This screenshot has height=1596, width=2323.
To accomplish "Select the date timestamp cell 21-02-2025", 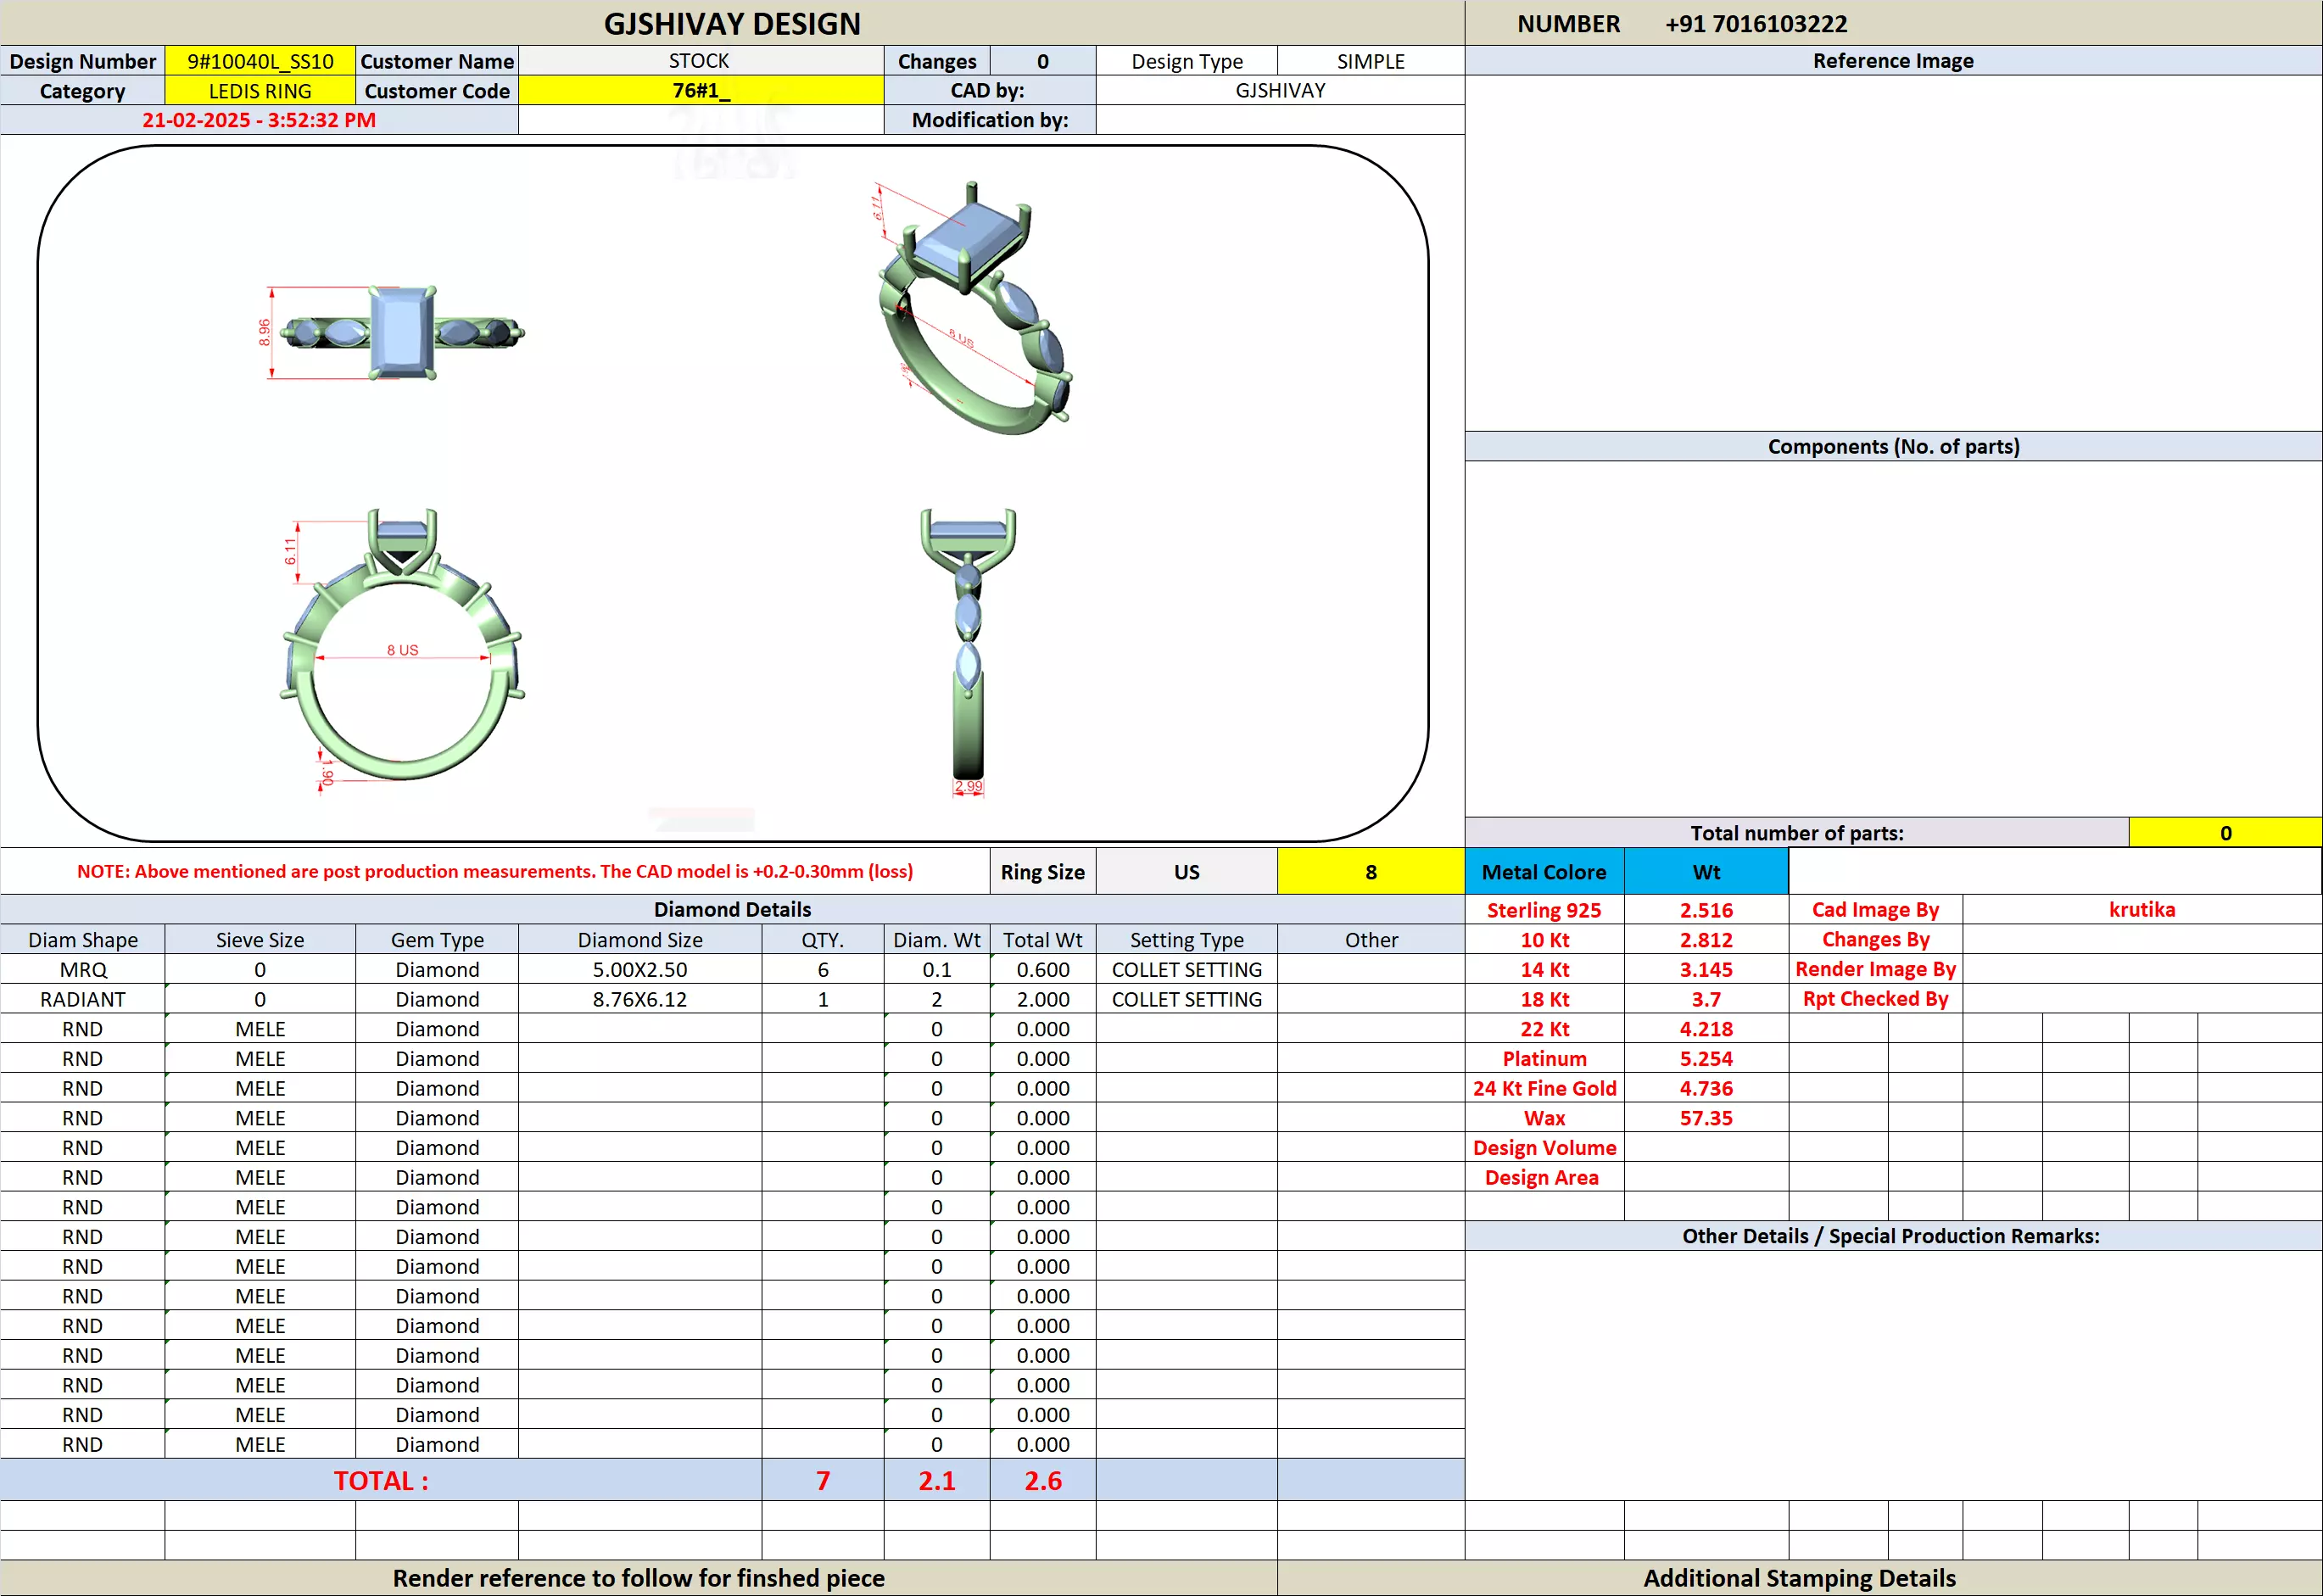I will pyautogui.click(x=259, y=120).
